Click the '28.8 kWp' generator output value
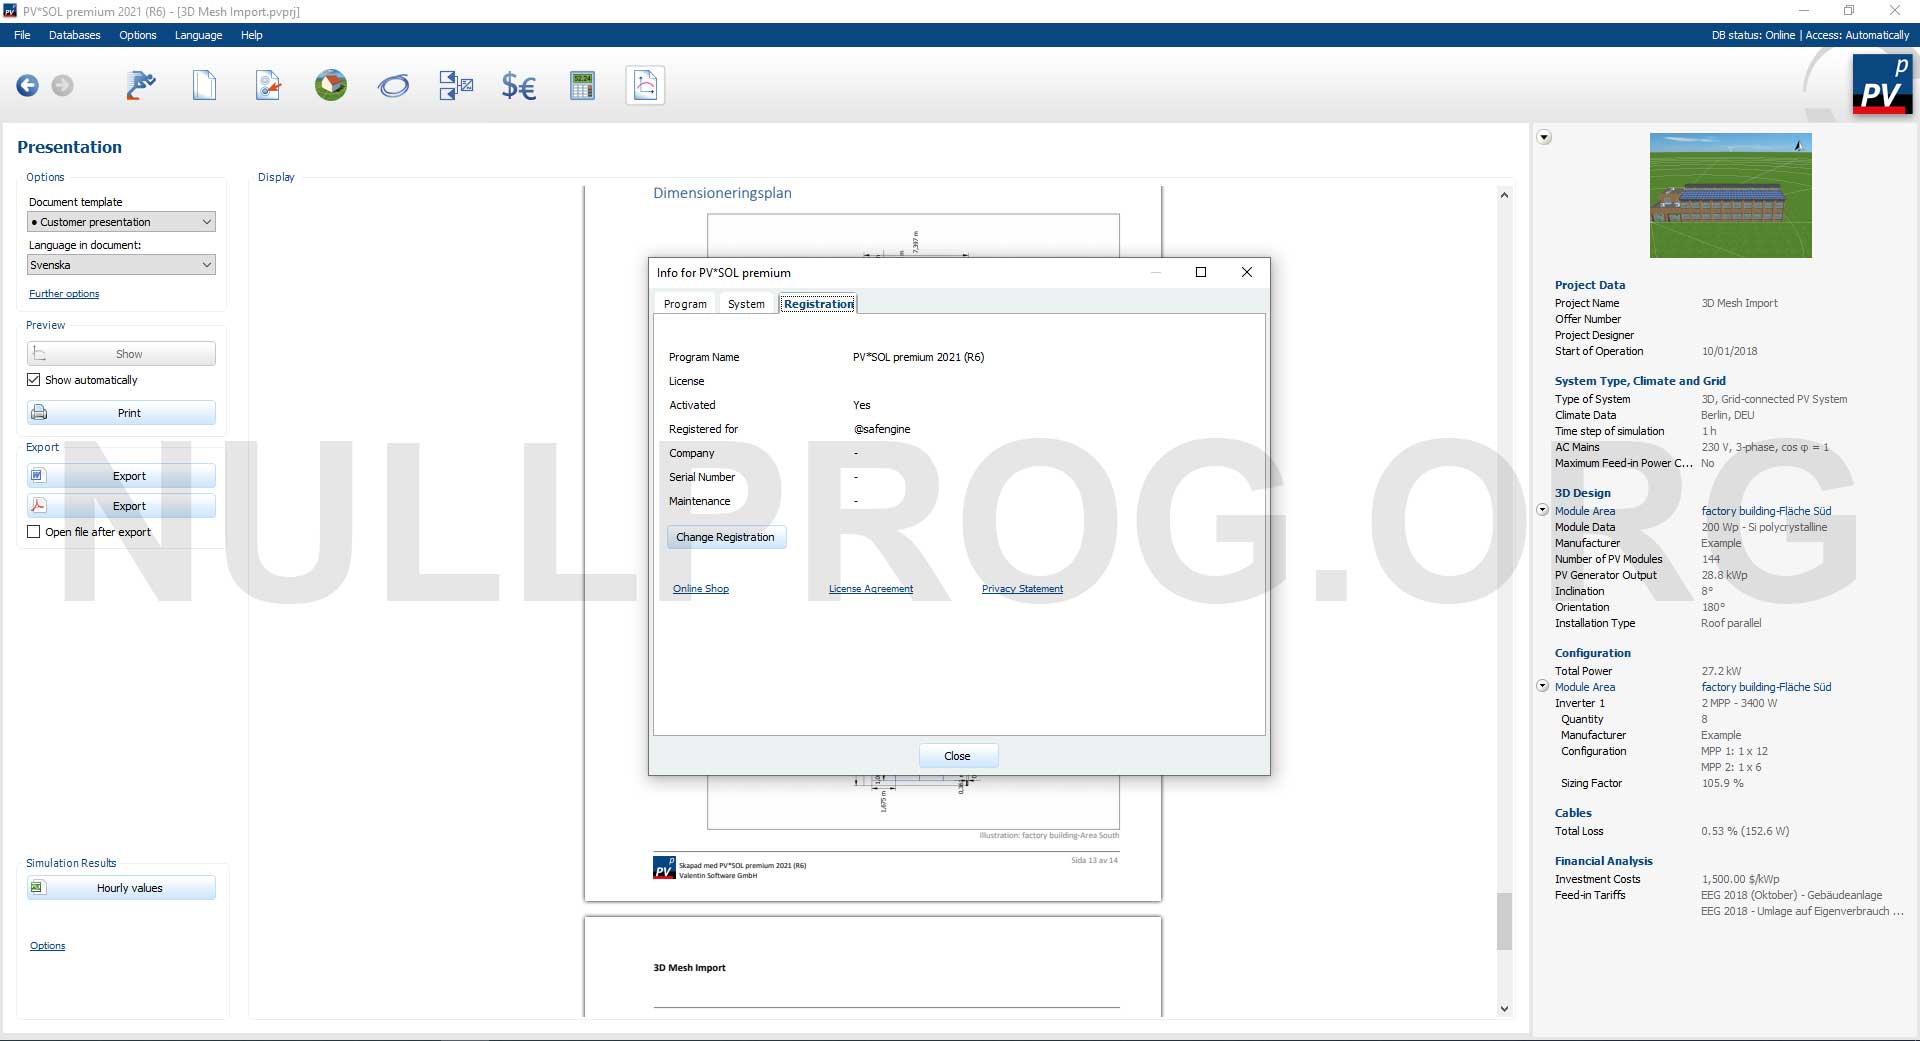 [x=1724, y=575]
